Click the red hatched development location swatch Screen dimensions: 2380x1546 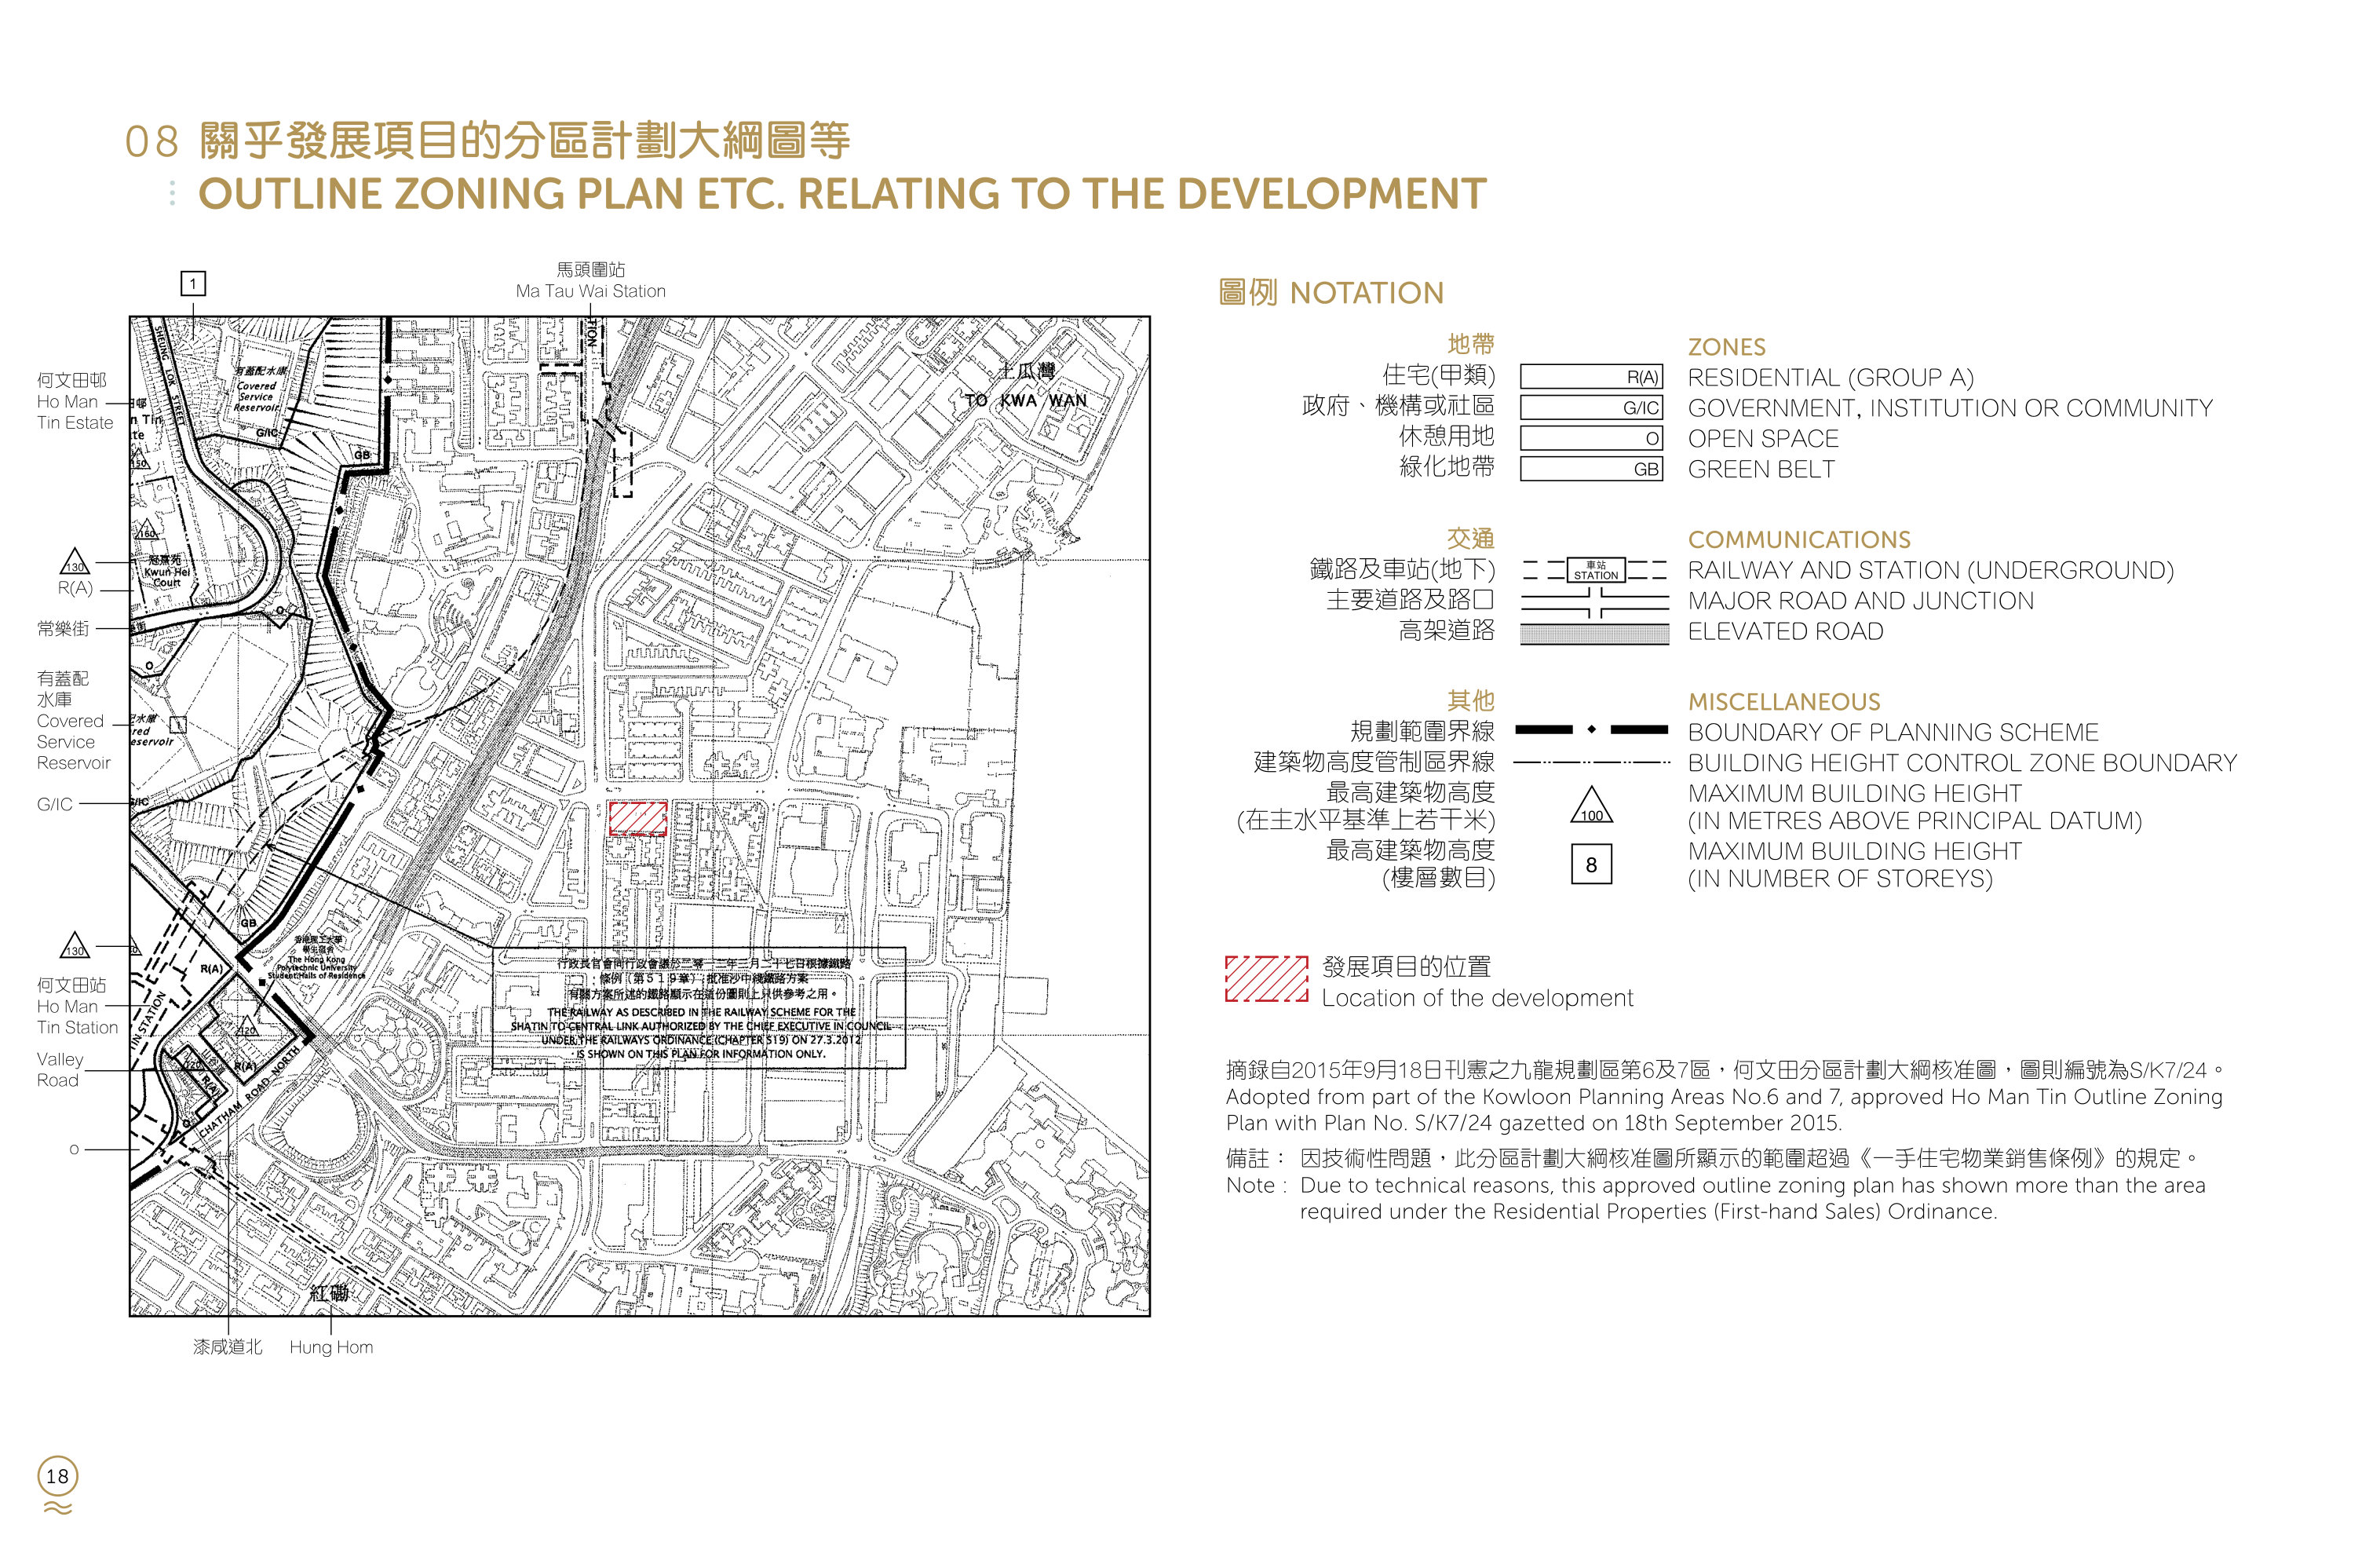[x=1266, y=979]
